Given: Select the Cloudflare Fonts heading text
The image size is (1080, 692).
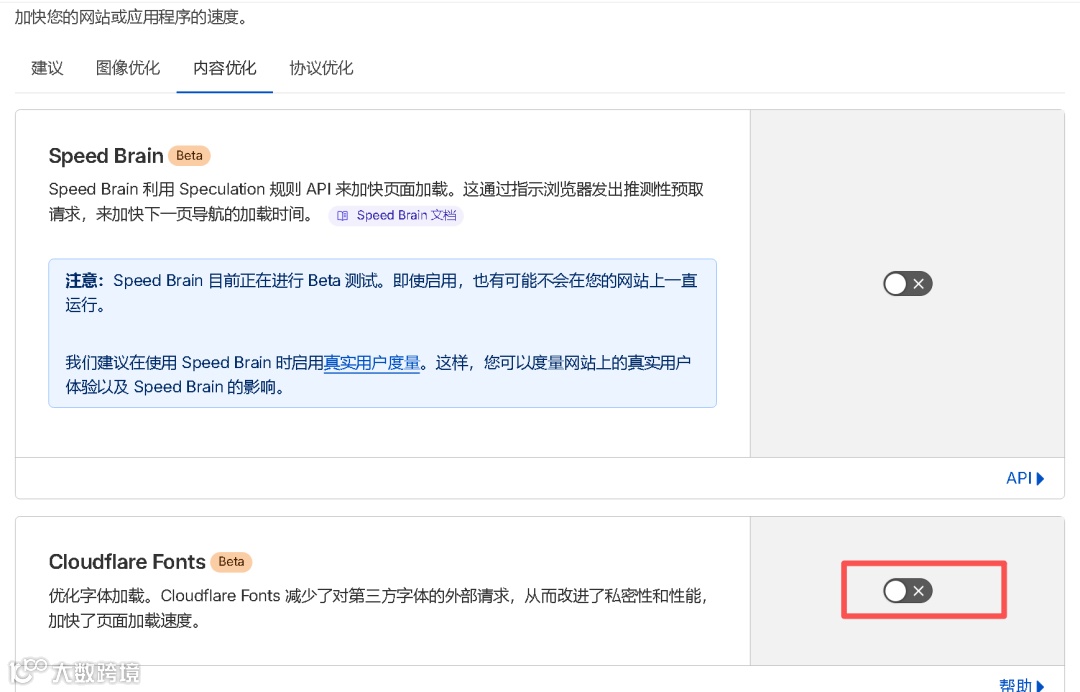Looking at the screenshot, I should click(127, 562).
